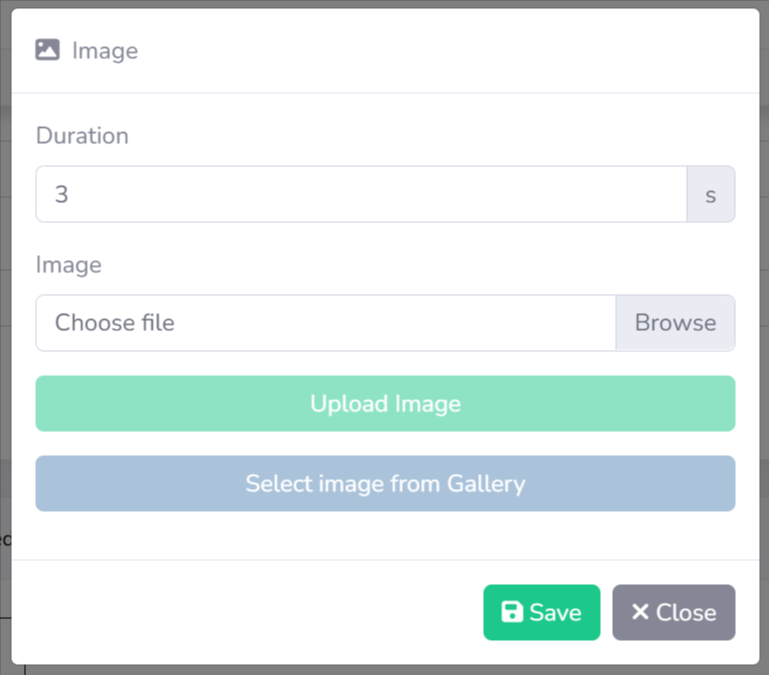Select the value 3 in Duration field

pyautogui.click(x=62, y=194)
